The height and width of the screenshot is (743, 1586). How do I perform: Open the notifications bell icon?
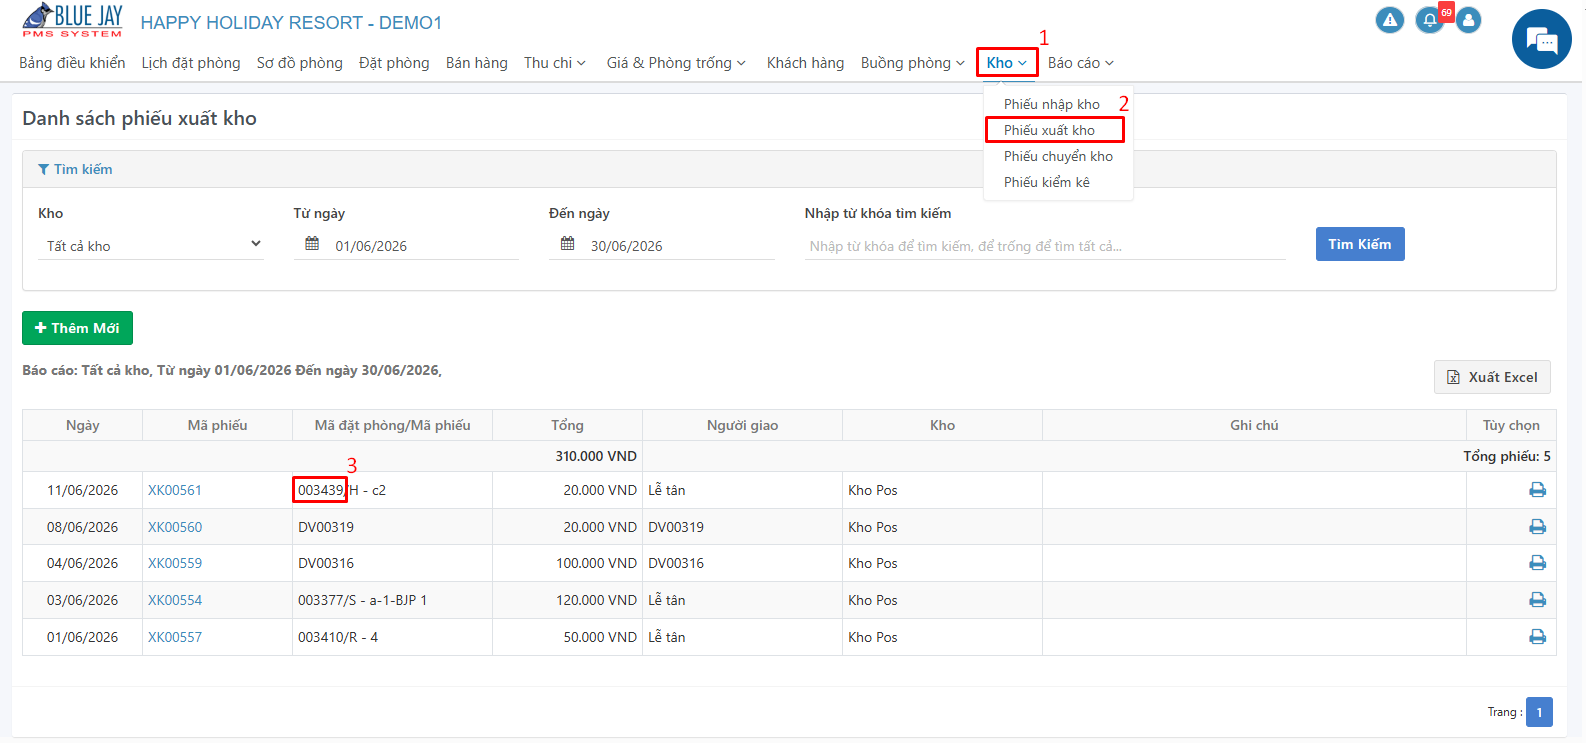tap(1430, 20)
